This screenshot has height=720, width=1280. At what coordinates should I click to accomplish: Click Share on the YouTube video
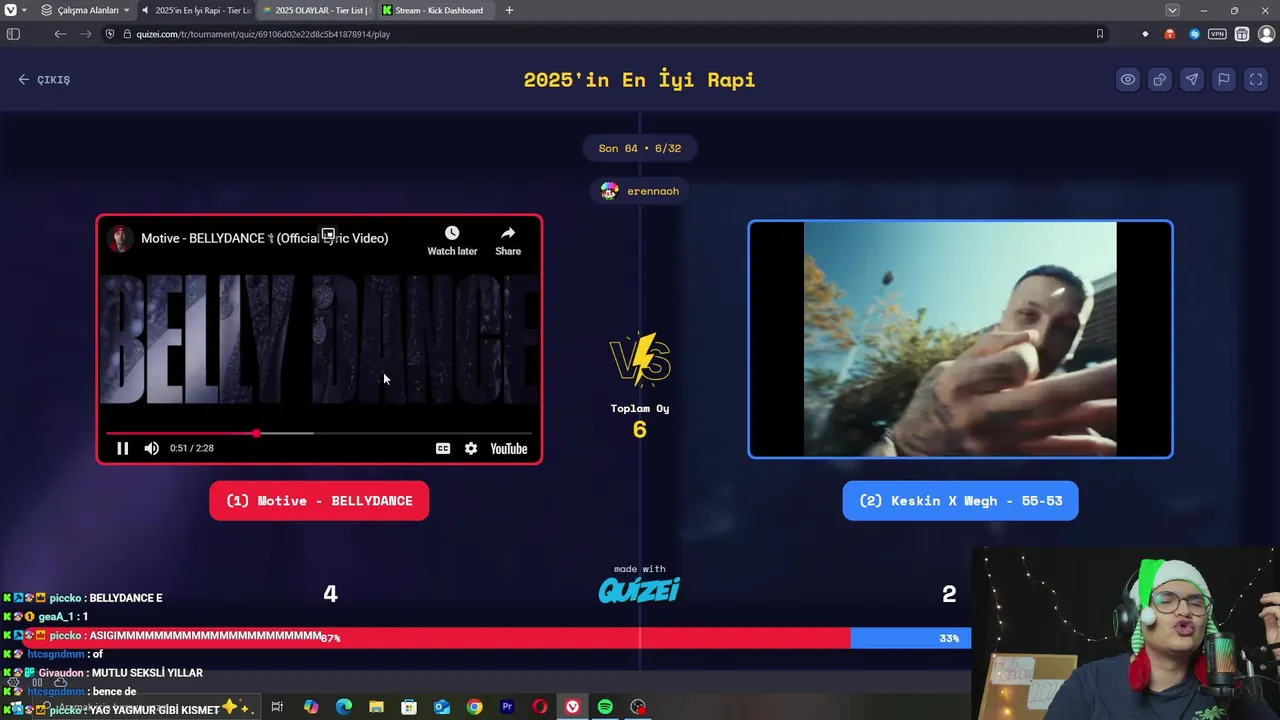508,240
